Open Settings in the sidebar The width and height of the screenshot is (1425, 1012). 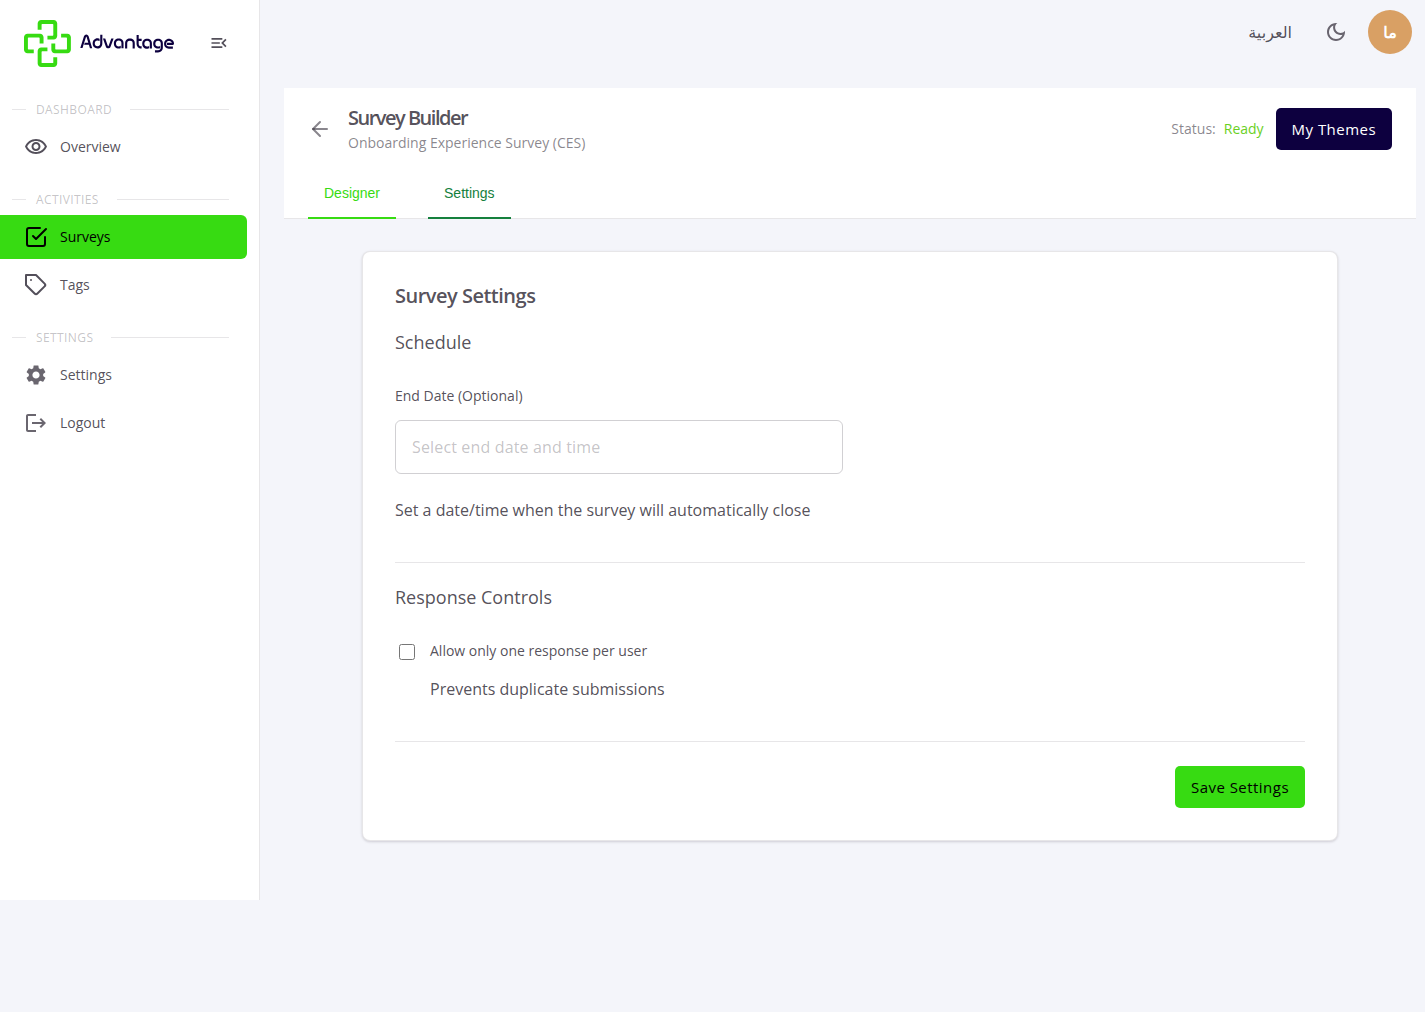[124, 375]
